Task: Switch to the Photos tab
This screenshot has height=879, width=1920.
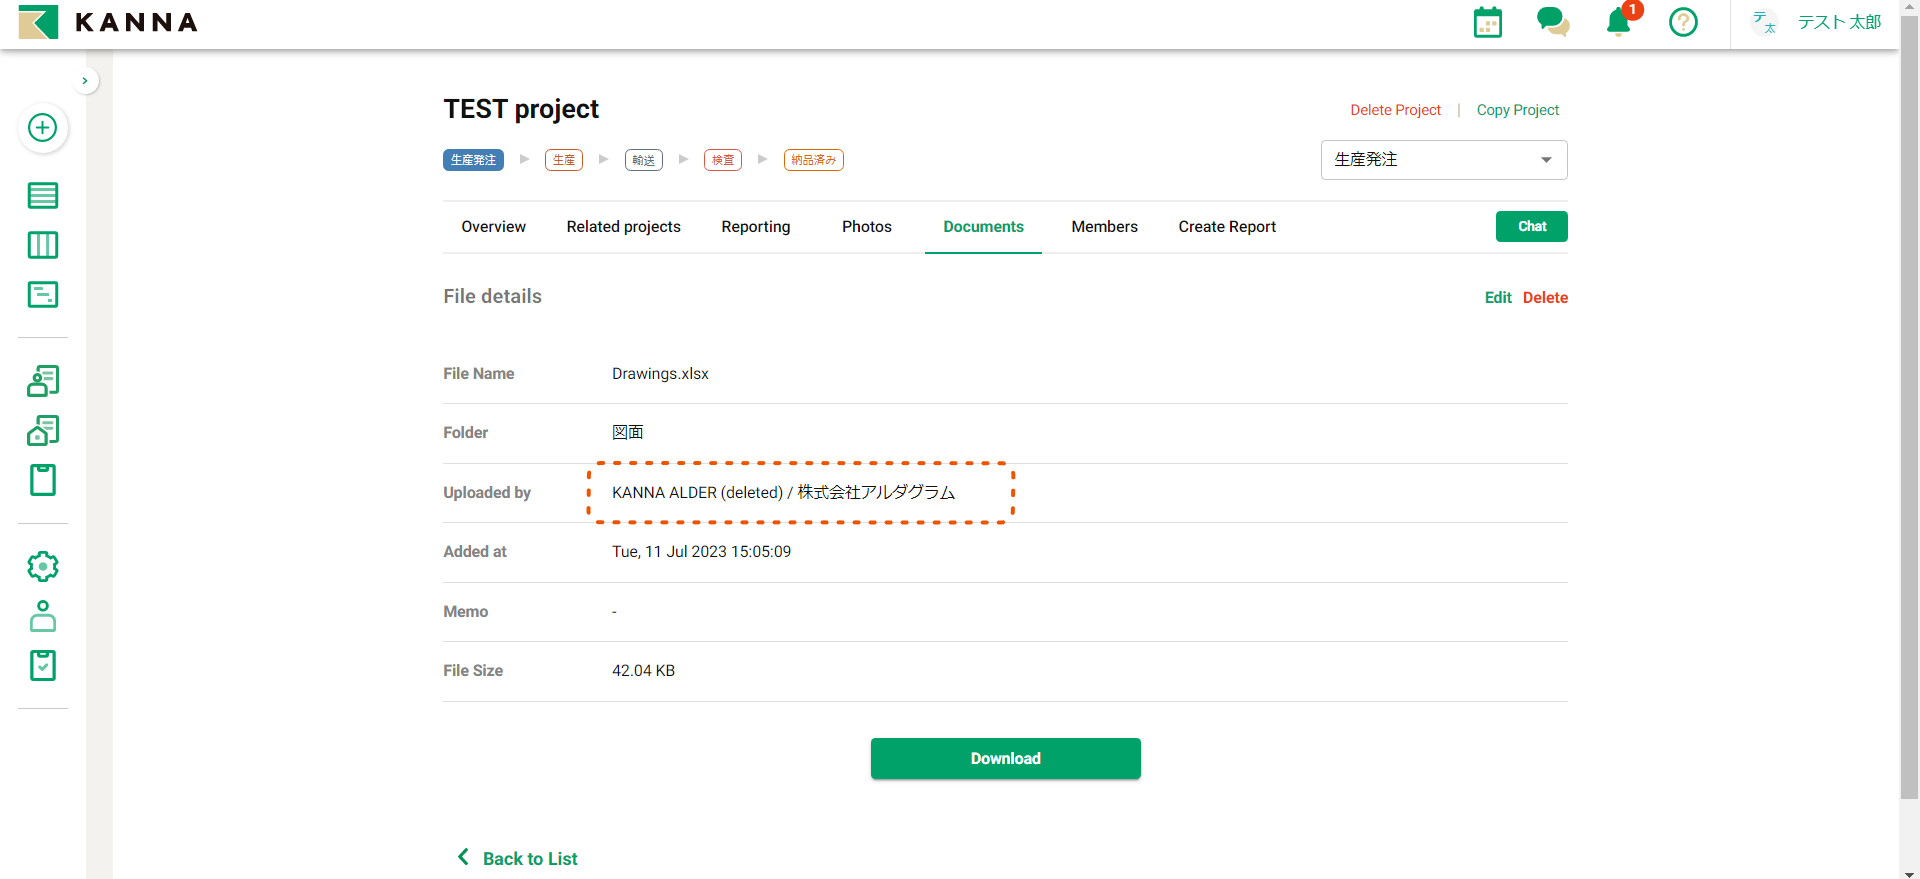Action: tap(866, 227)
